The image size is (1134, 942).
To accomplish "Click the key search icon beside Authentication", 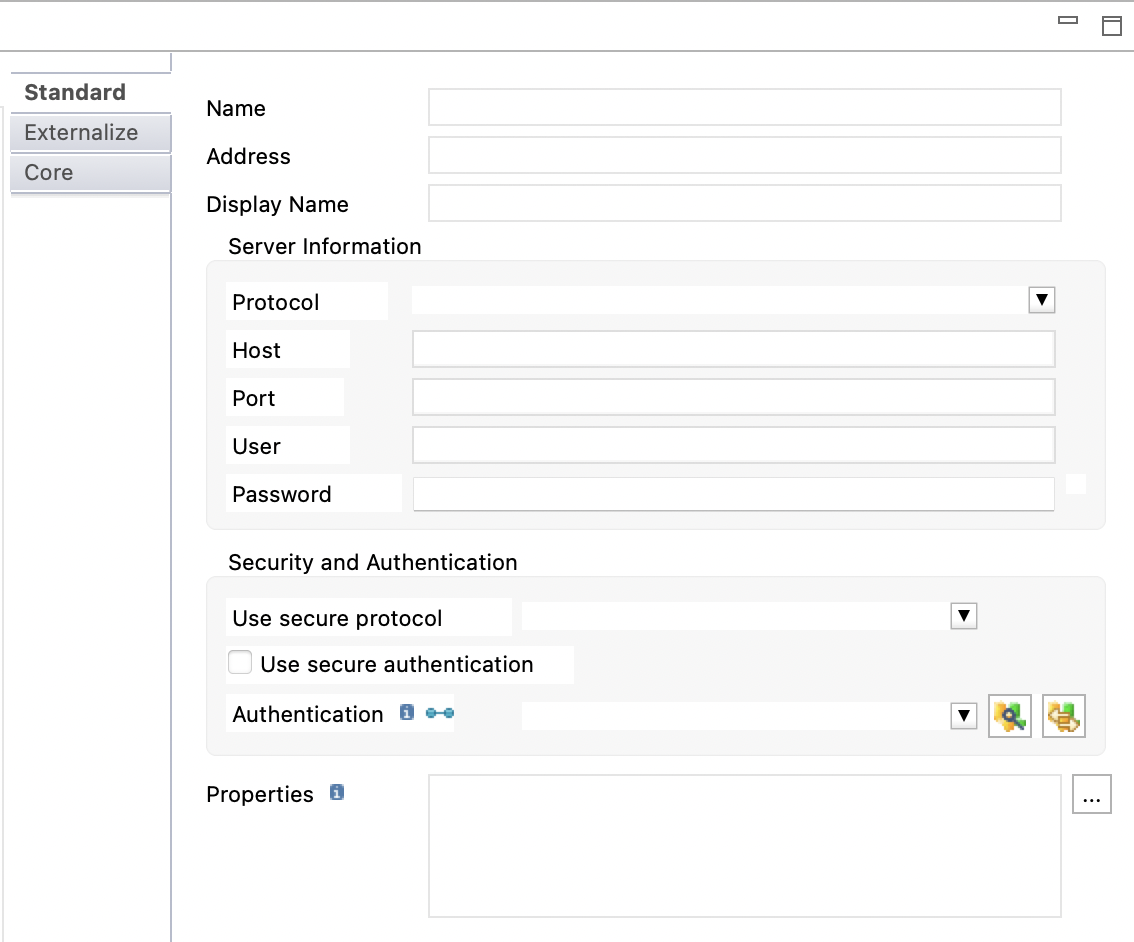I will pyautogui.click(x=1009, y=716).
